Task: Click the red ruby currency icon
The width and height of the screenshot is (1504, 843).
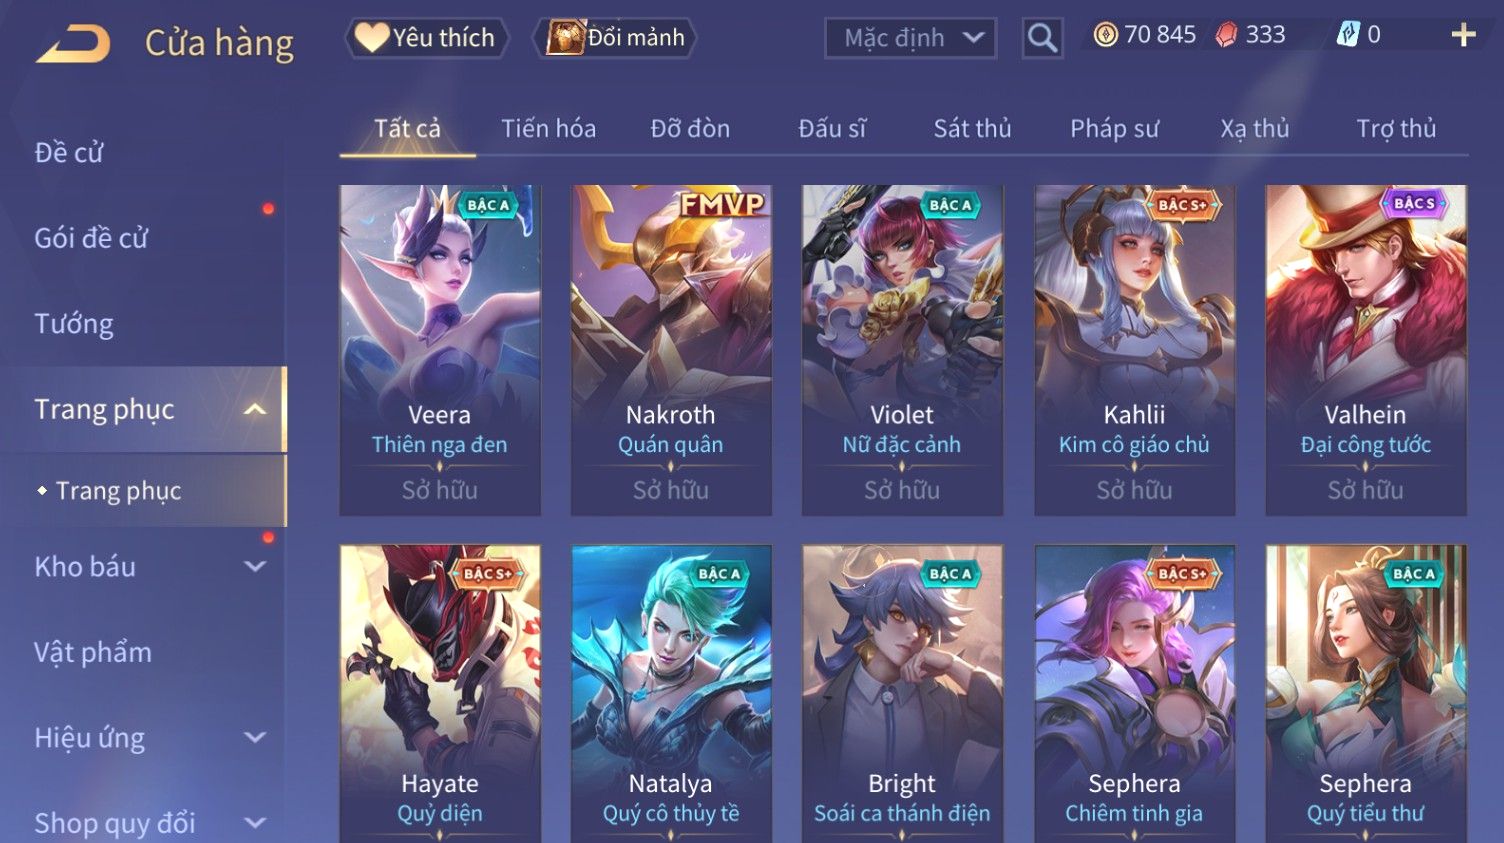Action: point(1226,35)
